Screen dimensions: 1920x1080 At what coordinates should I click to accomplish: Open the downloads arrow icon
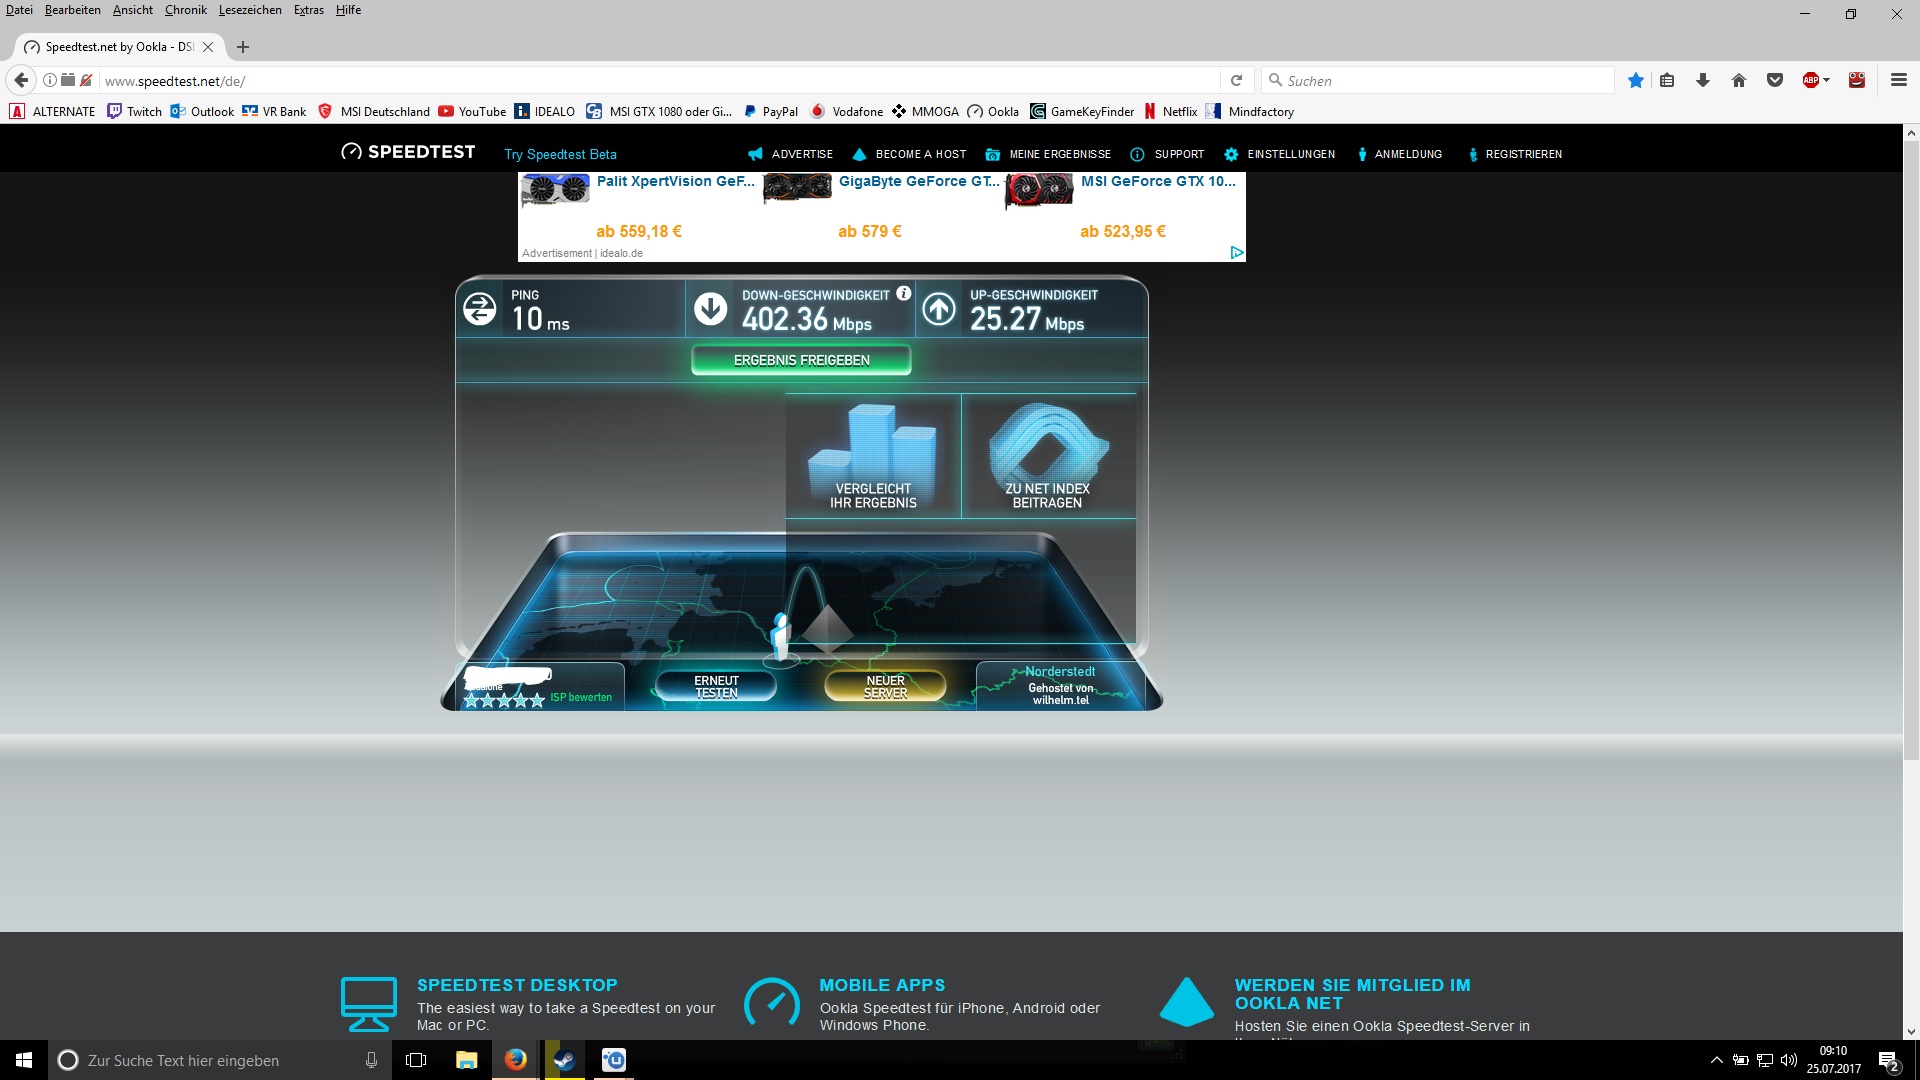click(1702, 81)
